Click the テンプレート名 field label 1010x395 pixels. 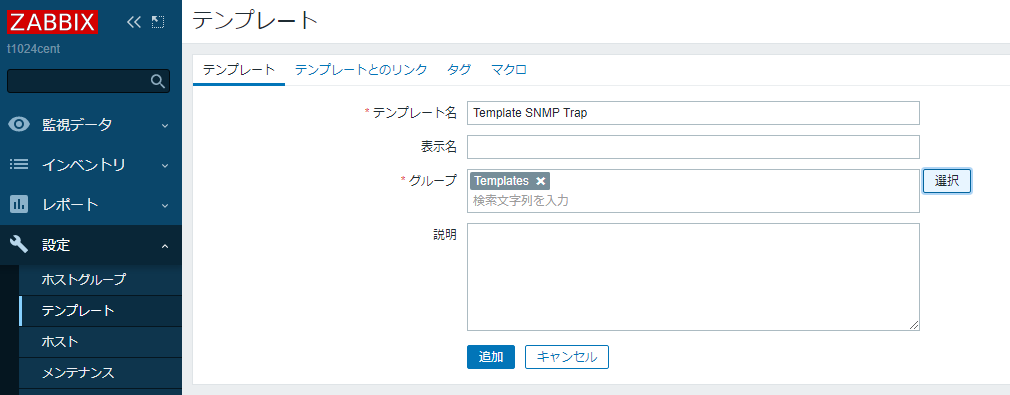click(415, 113)
